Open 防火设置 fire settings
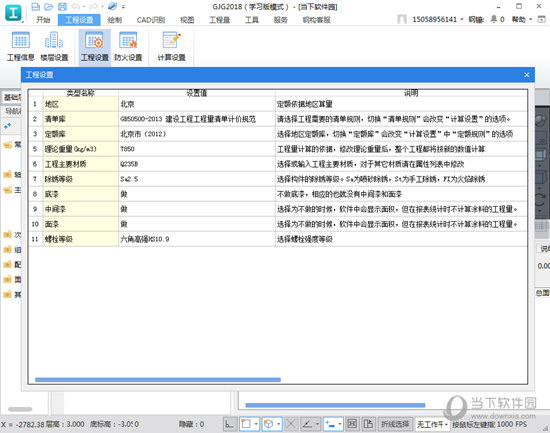The image size is (550, 433). coord(128,46)
